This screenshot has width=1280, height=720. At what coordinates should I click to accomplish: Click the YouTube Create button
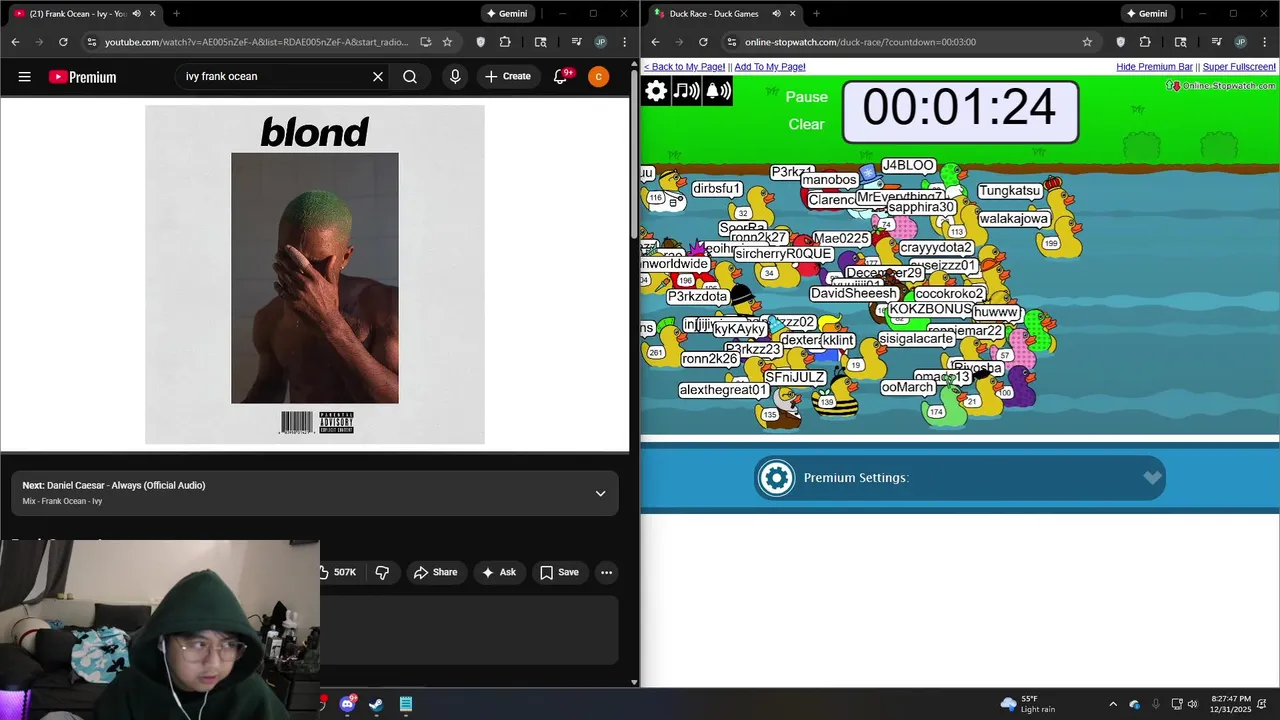pyautogui.click(x=508, y=77)
